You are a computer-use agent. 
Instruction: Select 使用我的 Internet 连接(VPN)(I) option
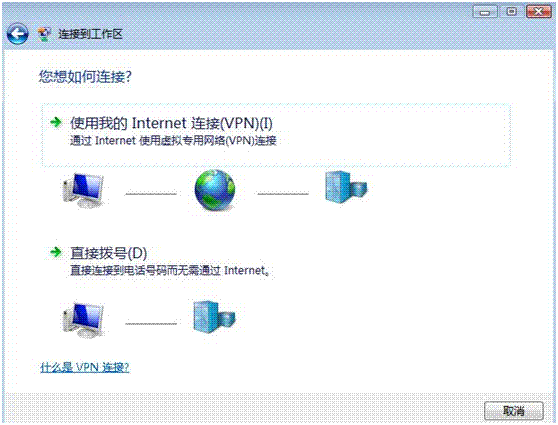point(276,135)
